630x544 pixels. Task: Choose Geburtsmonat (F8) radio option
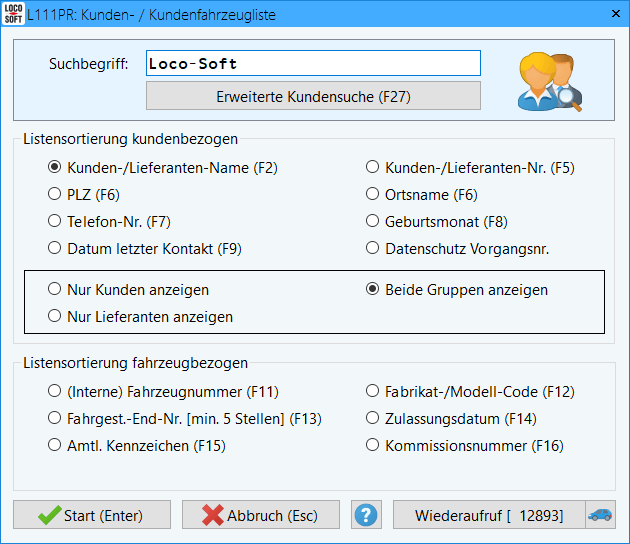373,222
